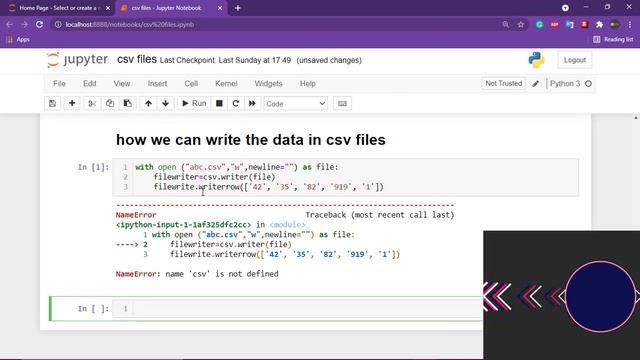The width and height of the screenshot is (640, 360).
Task: Click the pencil edit mode icon
Action: [x=536, y=84]
